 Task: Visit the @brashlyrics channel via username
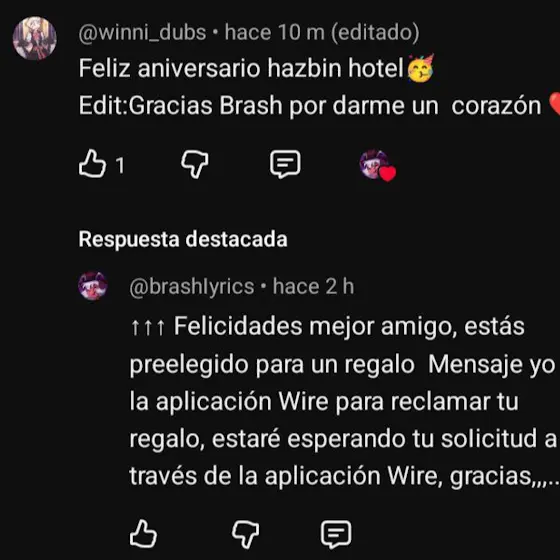click(192, 287)
